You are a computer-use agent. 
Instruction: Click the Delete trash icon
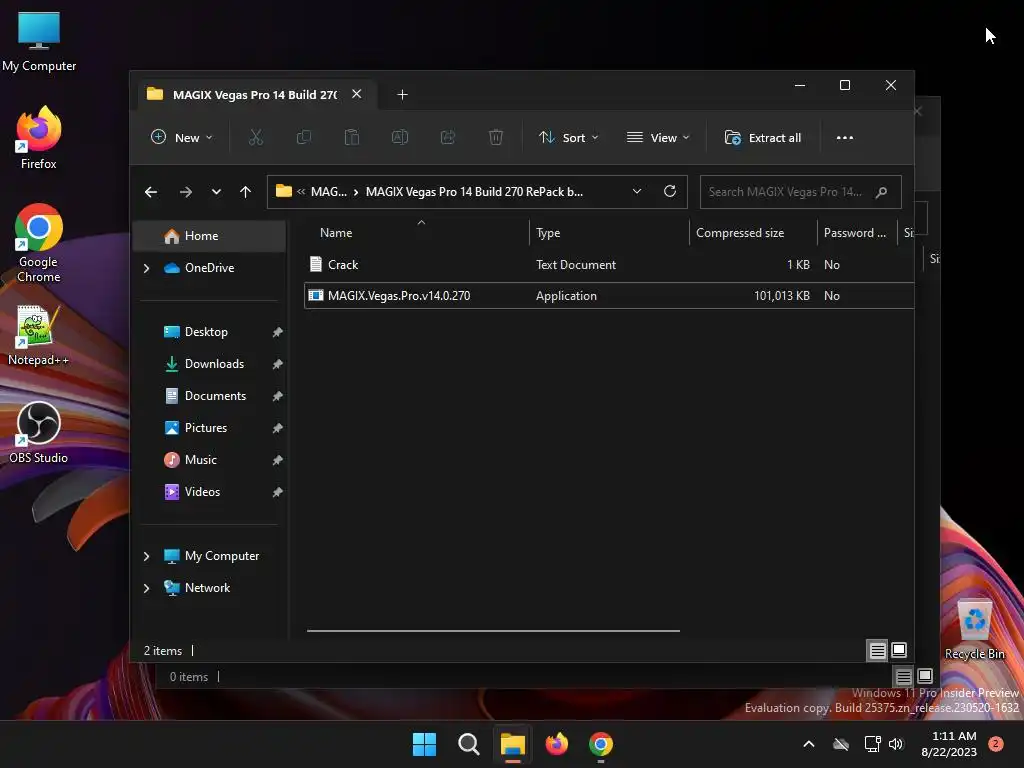[496, 138]
